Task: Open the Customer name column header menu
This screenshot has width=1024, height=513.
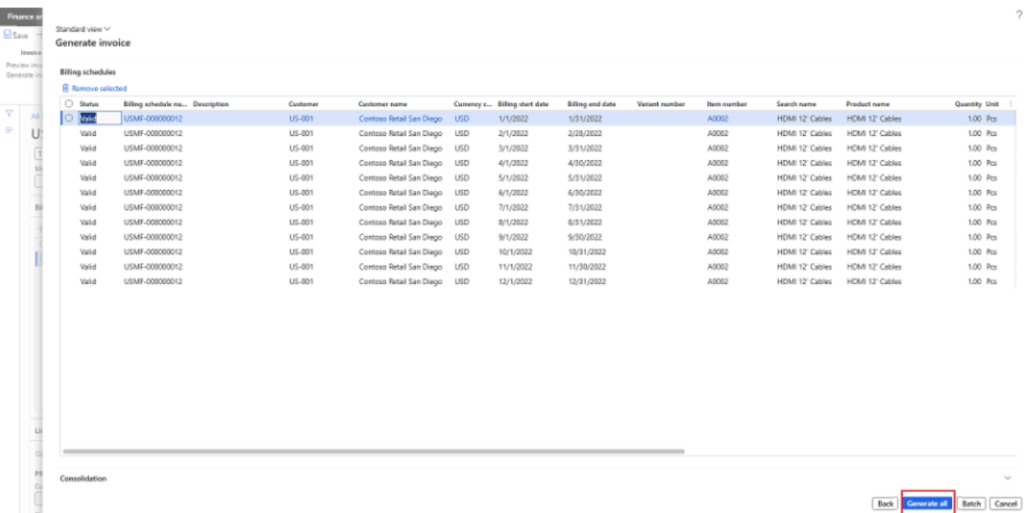Action: (382, 103)
